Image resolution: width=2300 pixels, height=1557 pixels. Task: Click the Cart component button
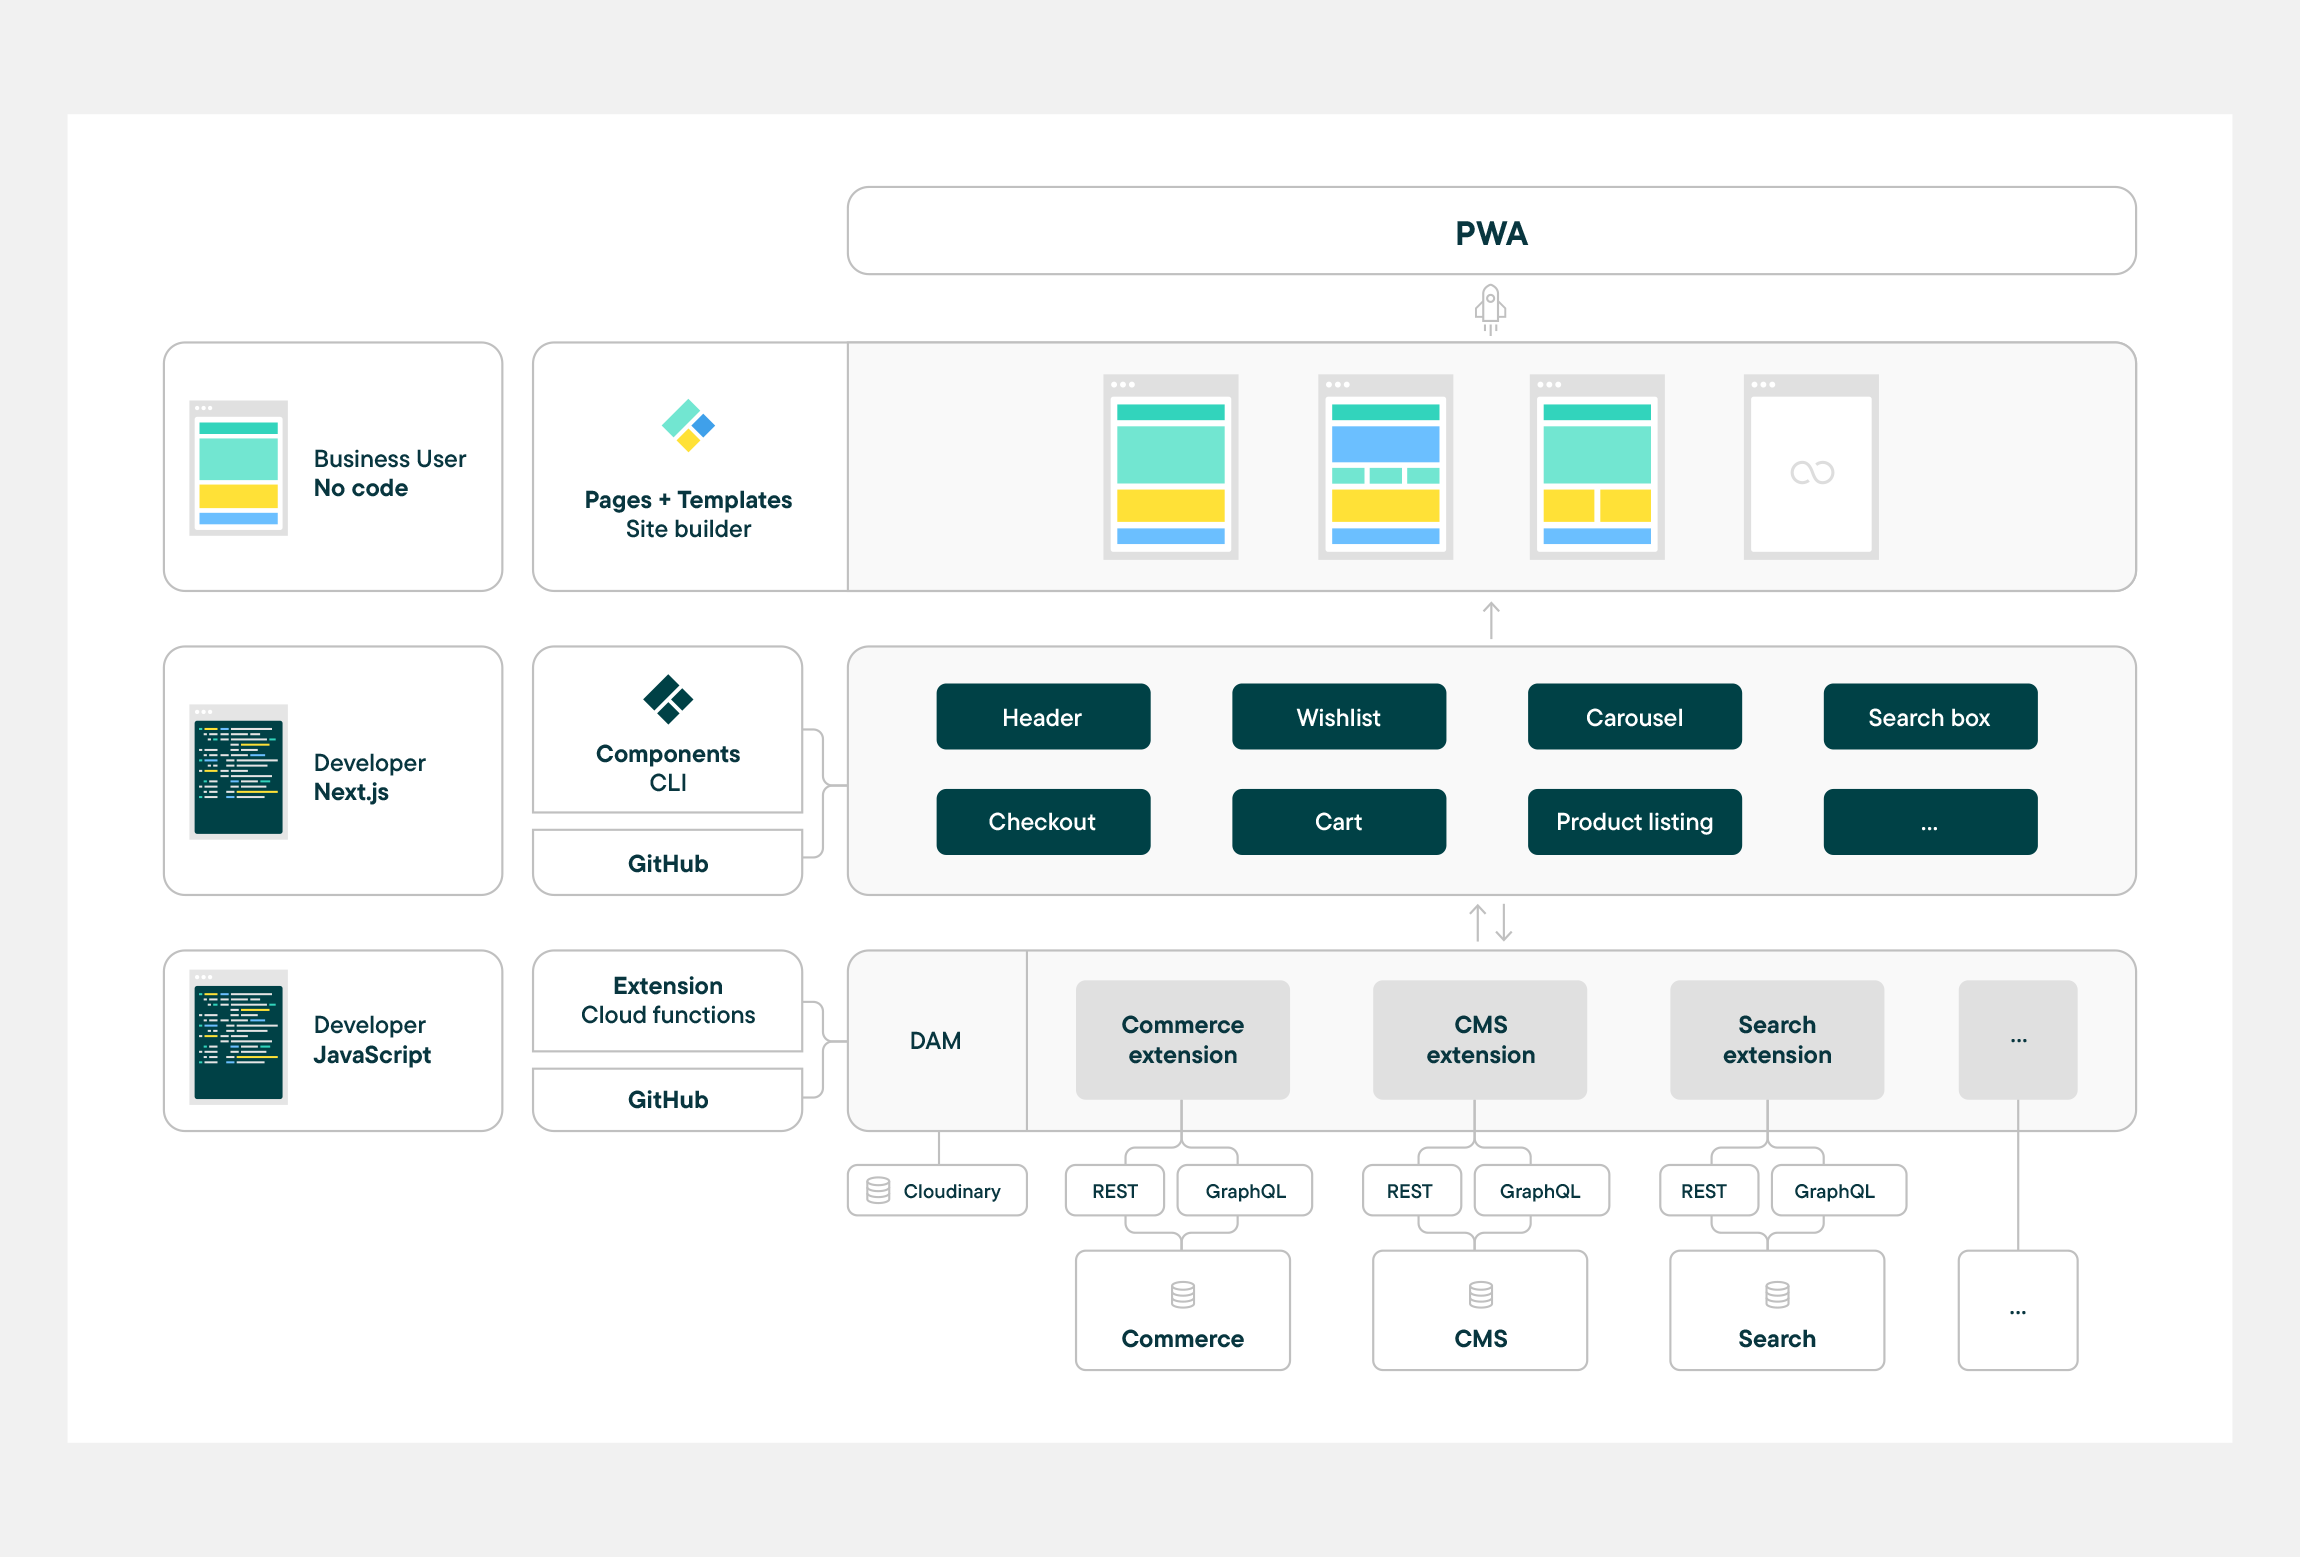[x=1339, y=822]
